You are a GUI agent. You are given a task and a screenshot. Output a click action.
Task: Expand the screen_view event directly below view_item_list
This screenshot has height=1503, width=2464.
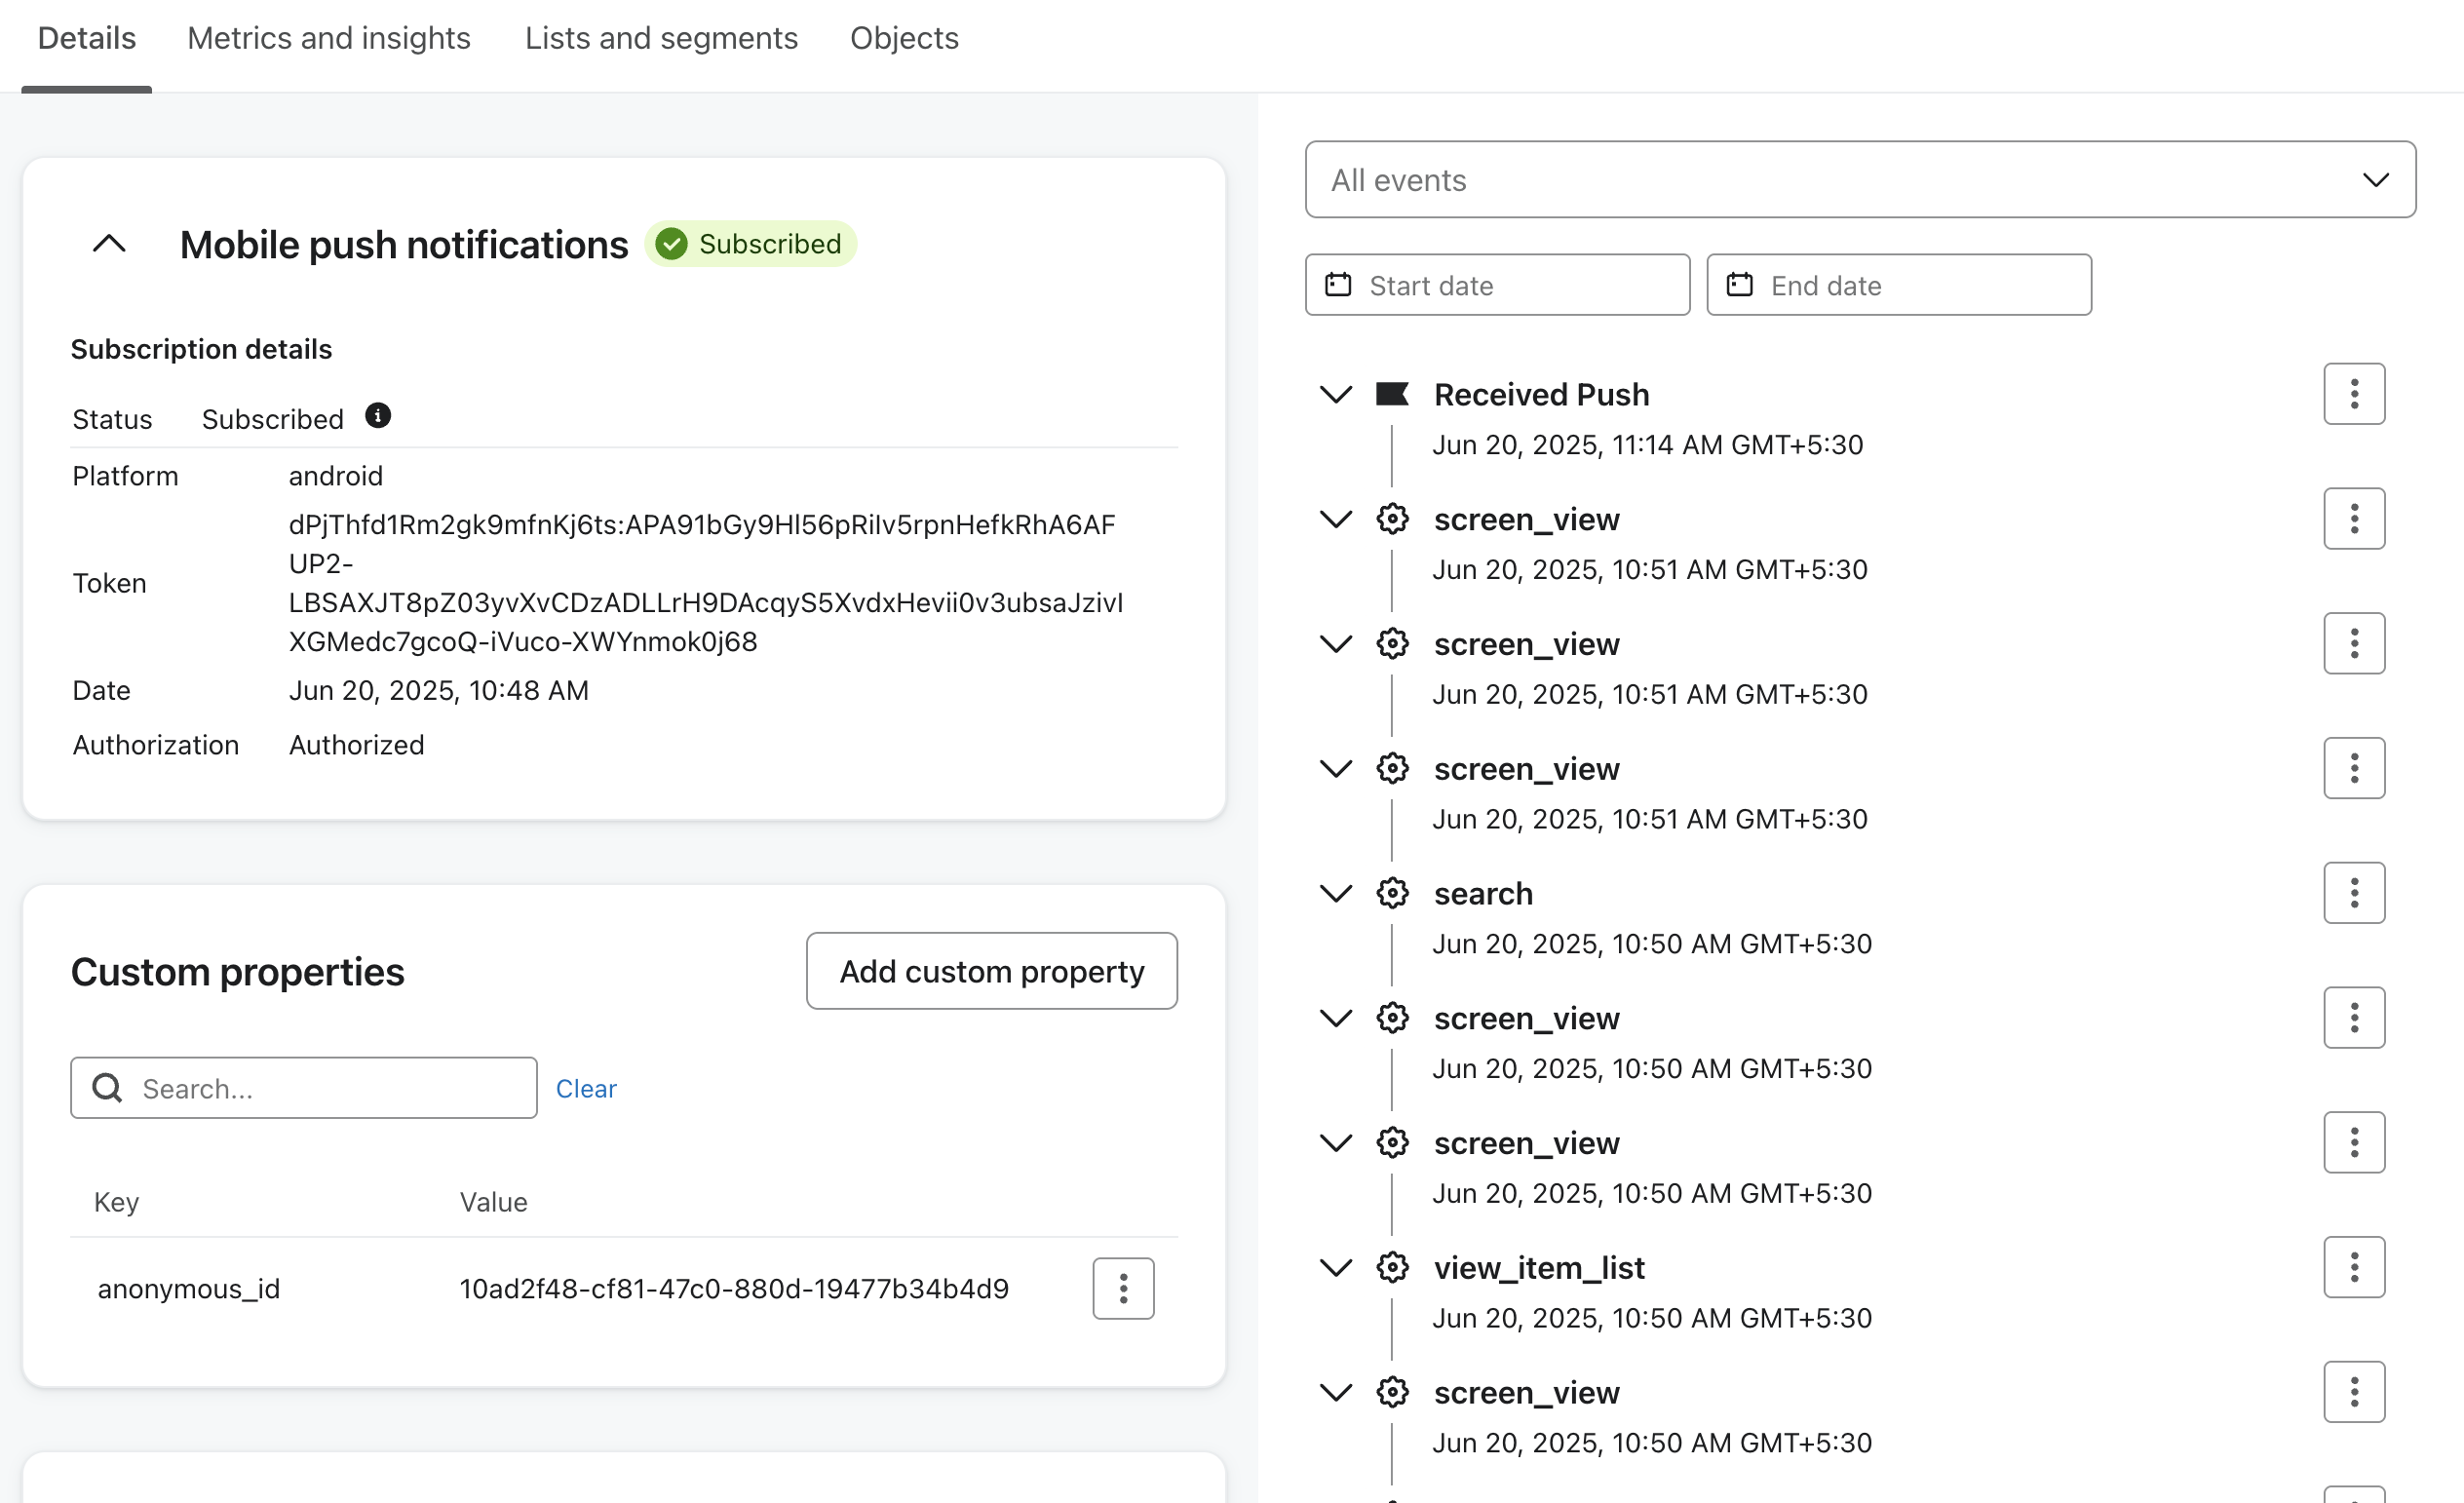pos(1336,1392)
